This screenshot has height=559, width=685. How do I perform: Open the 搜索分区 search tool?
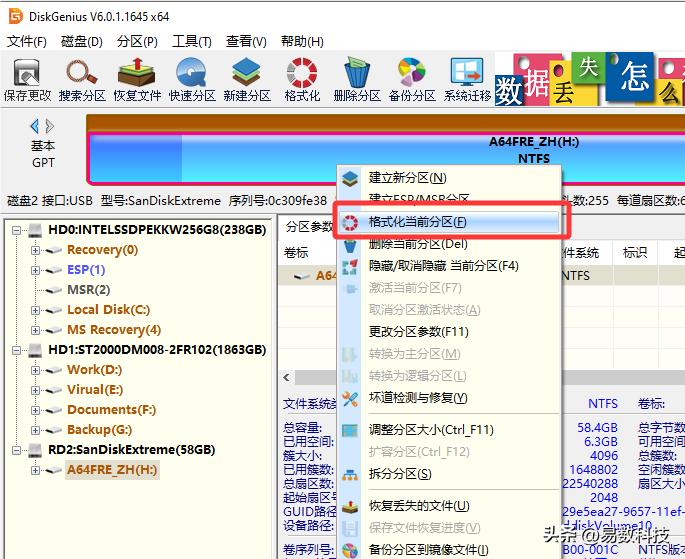click(82, 79)
